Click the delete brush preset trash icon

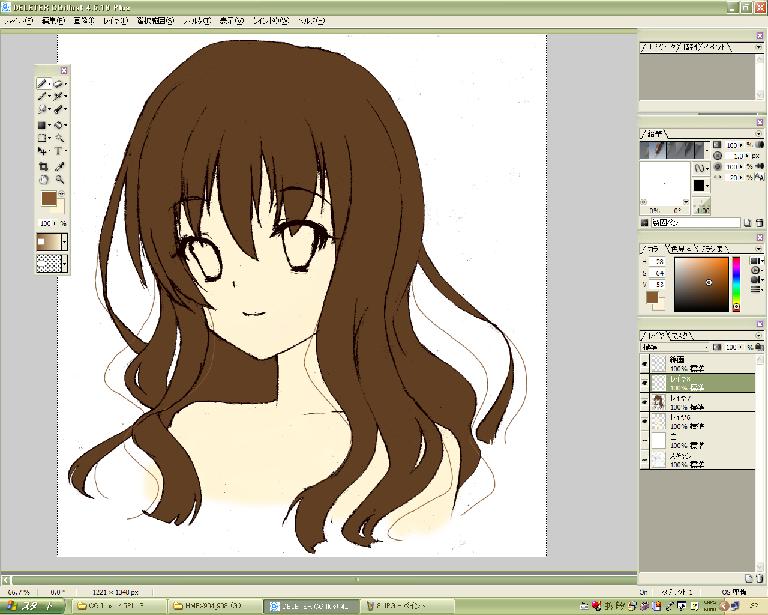[759, 223]
